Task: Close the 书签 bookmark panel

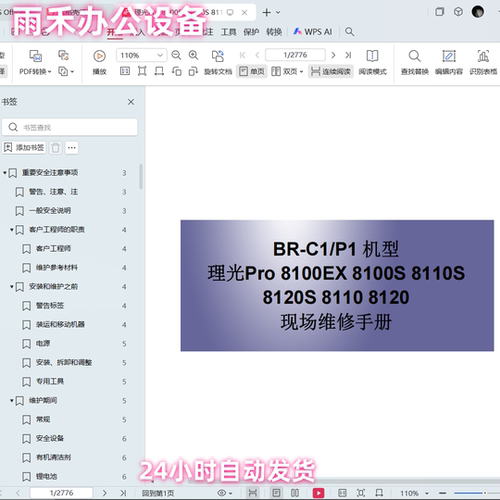Action: click(x=131, y=102)
